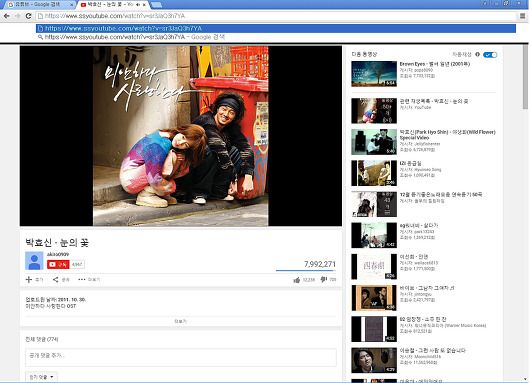Screen dimensions: 530x383
Task: Open the 인기 댓글 sort dropdown
Action: point(41,377)
